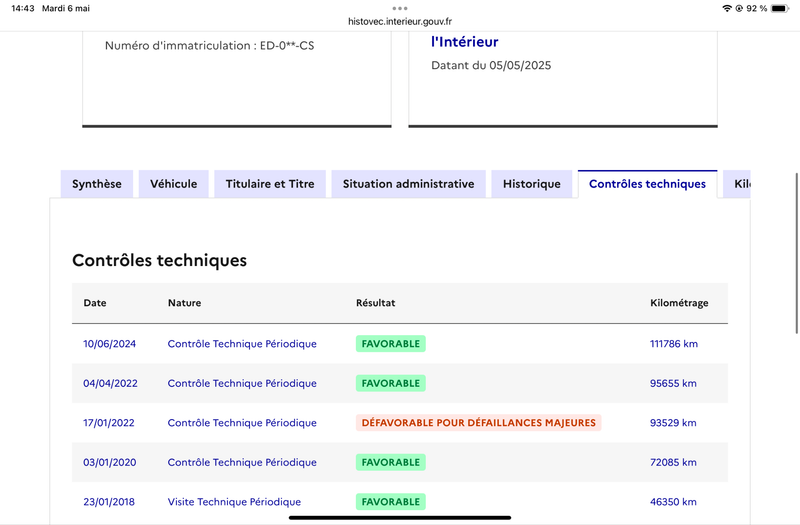Click Contrôle Technique Périodique for 10/06/2024

(x=242, y=343)
